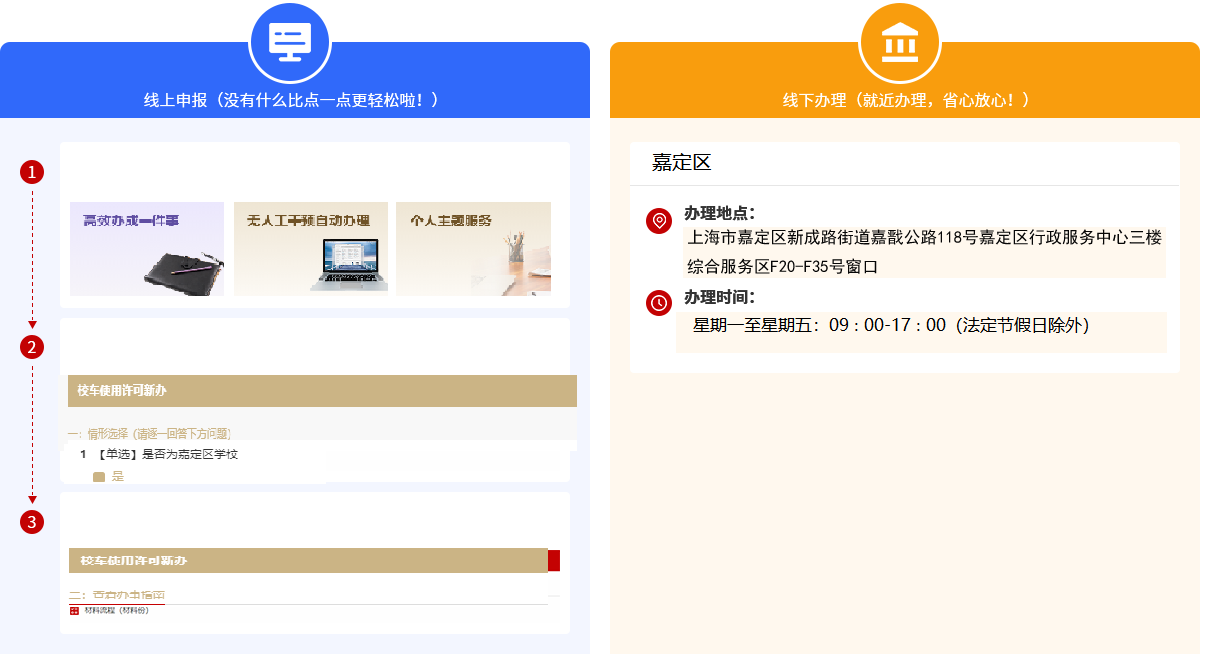The width and height of the screenshot is (1214, 654).
Task: Open the 高效办成一件事 banner
Action: pos(147,249)
